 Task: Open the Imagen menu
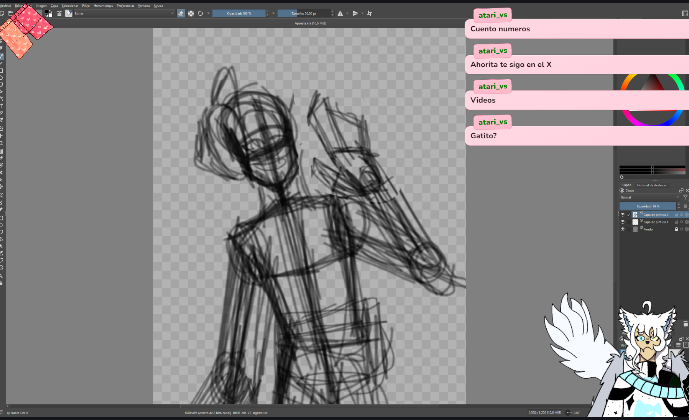click(x=41, y=6)
